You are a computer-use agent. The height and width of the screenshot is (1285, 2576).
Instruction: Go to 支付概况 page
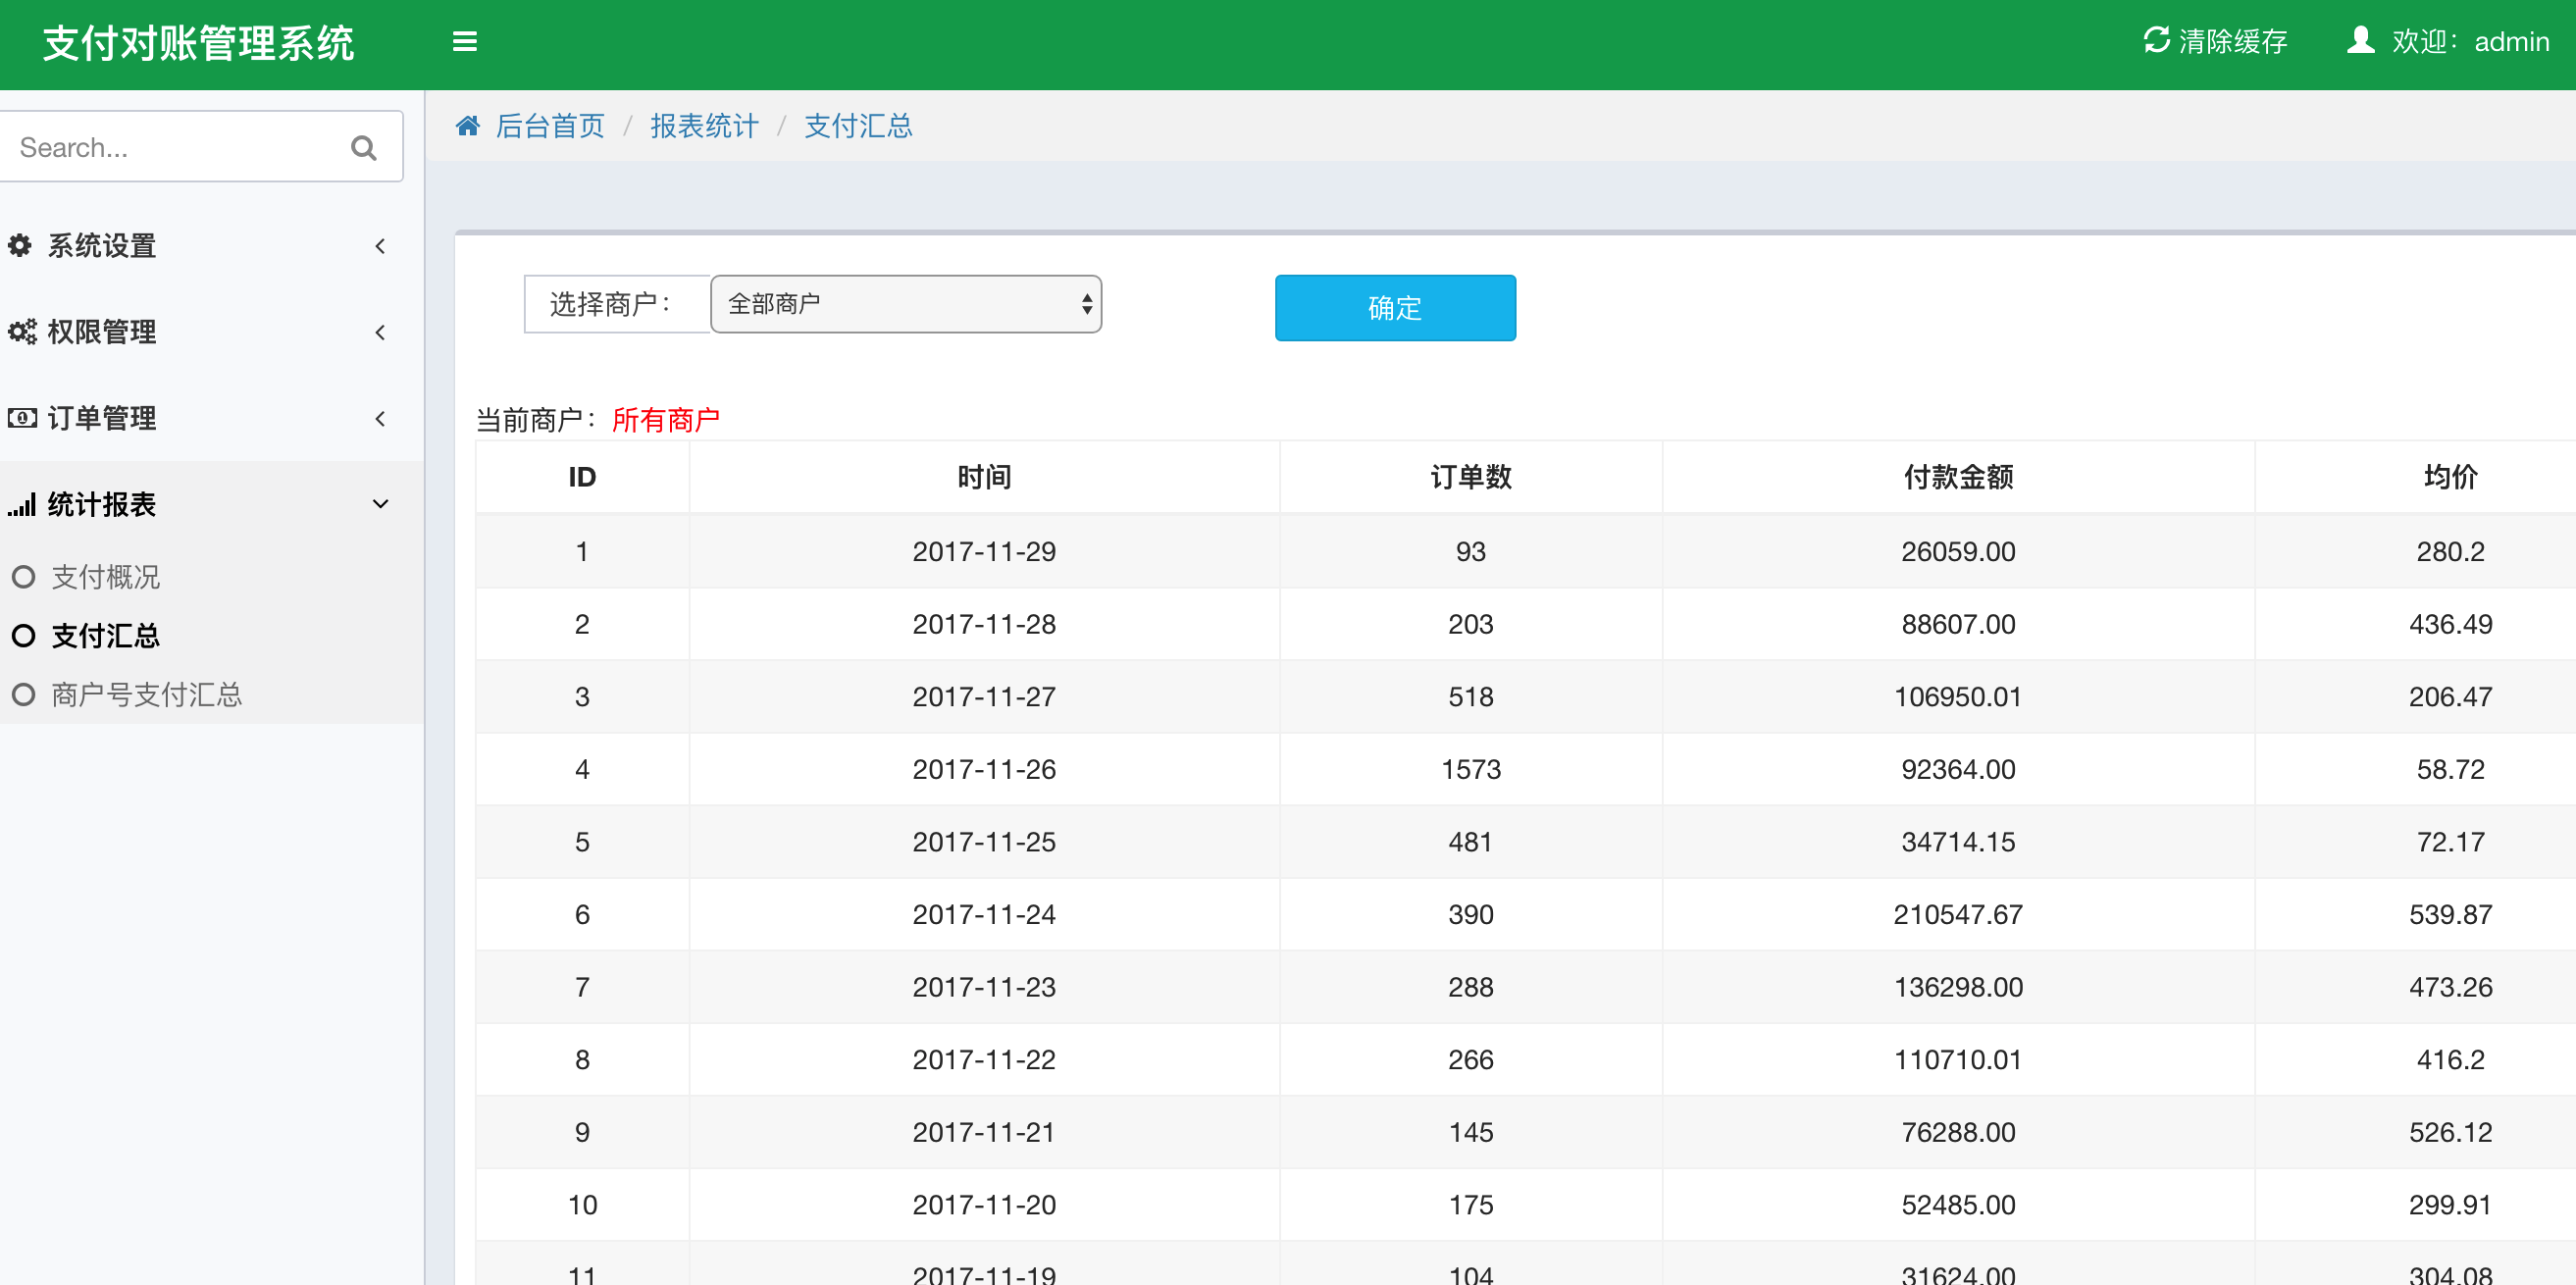pyautogui.click(x=106, y=577)
